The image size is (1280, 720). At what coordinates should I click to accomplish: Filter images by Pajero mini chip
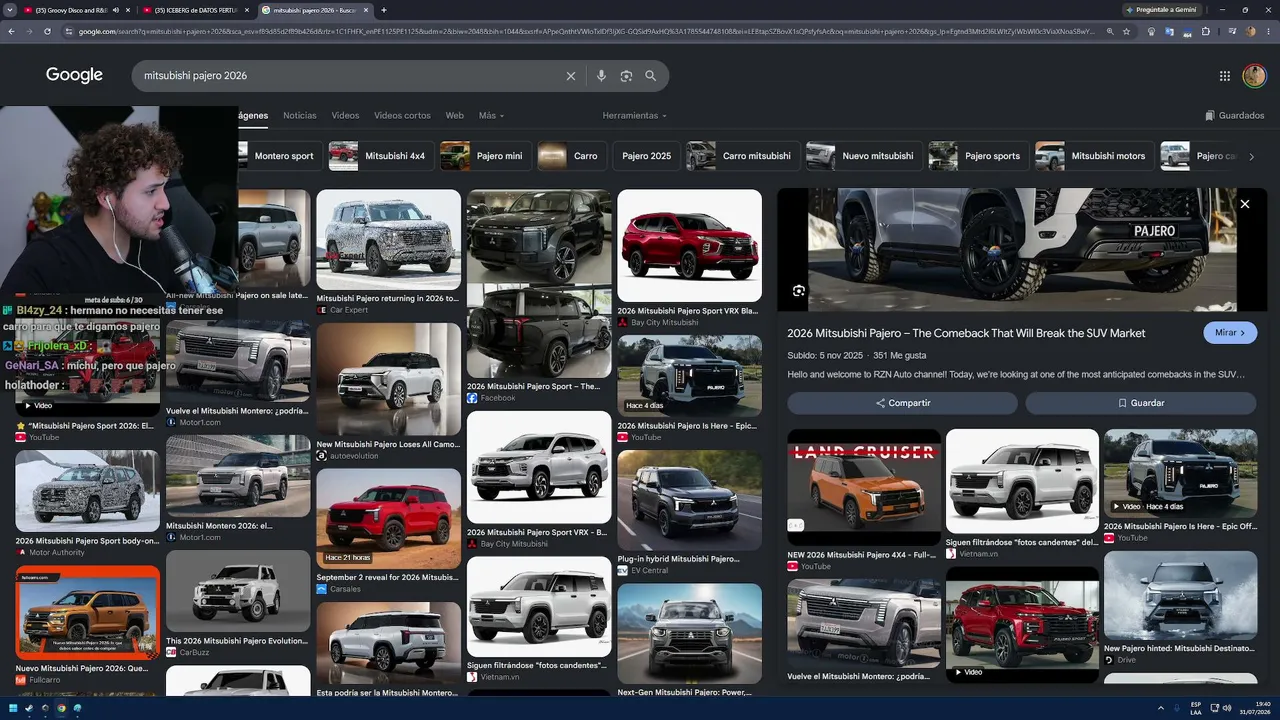484,156
